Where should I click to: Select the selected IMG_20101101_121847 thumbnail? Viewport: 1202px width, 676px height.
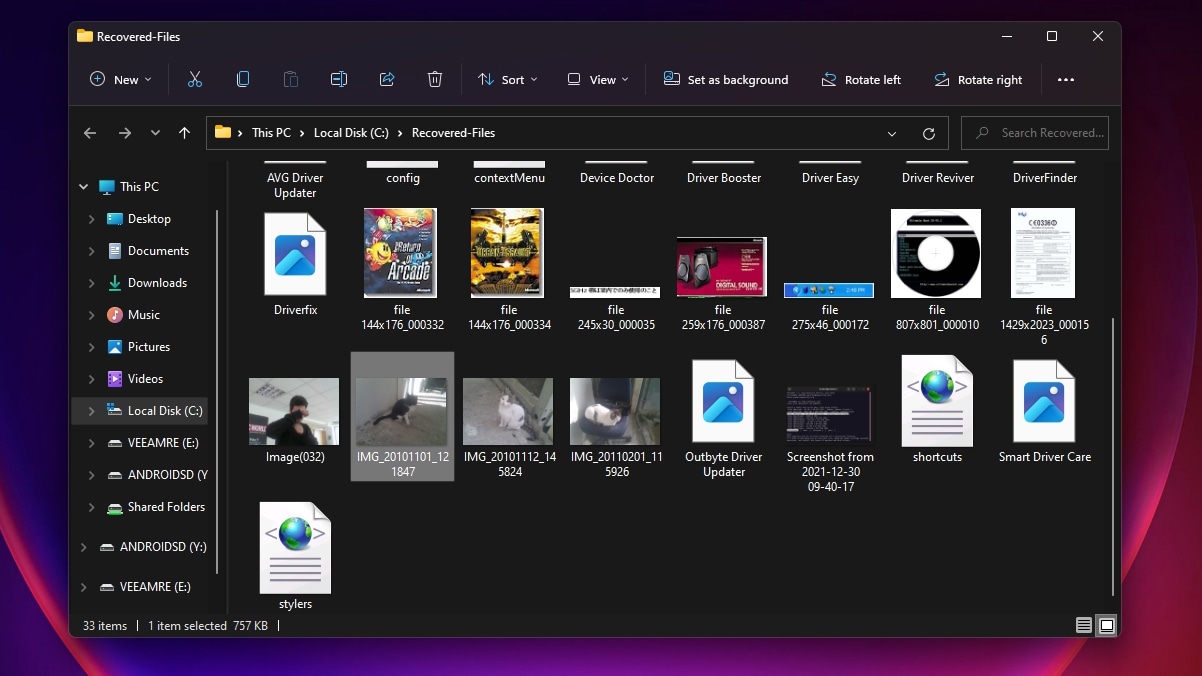point(401,411)
